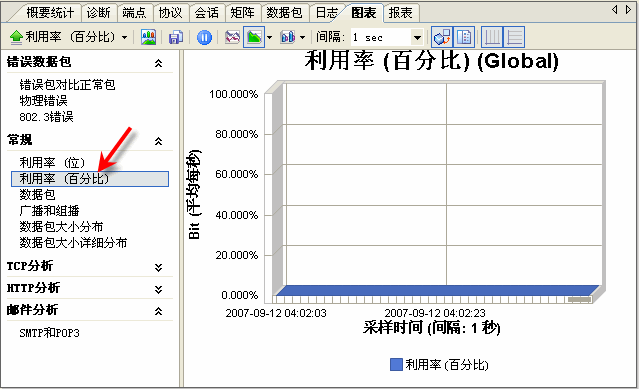Open the bar chart type dropdown arrow

click(302, 37)
